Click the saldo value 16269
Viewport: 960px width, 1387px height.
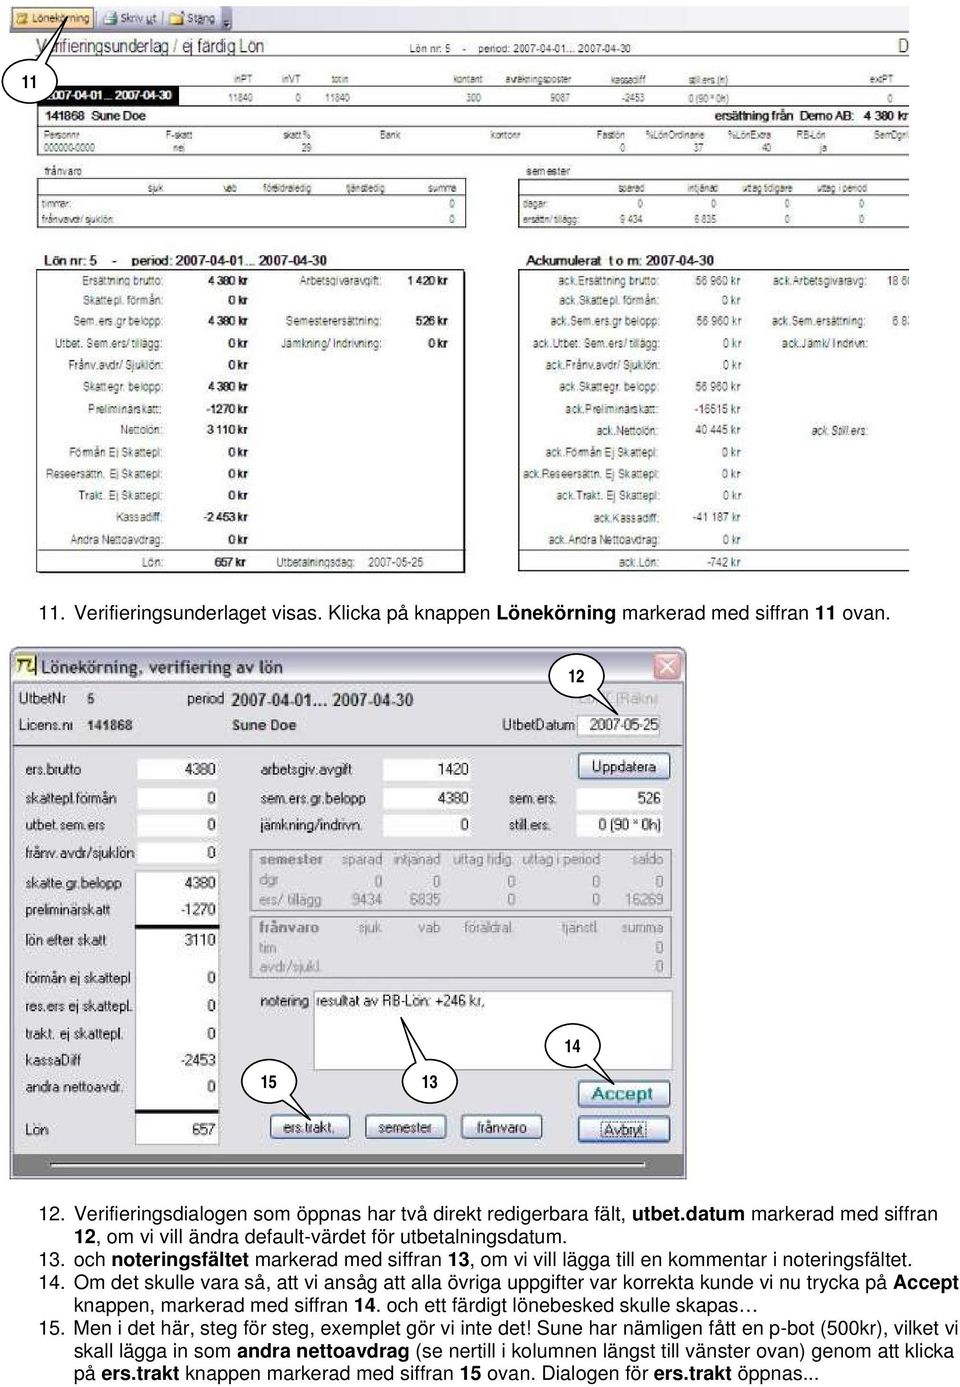coord(644,899)
